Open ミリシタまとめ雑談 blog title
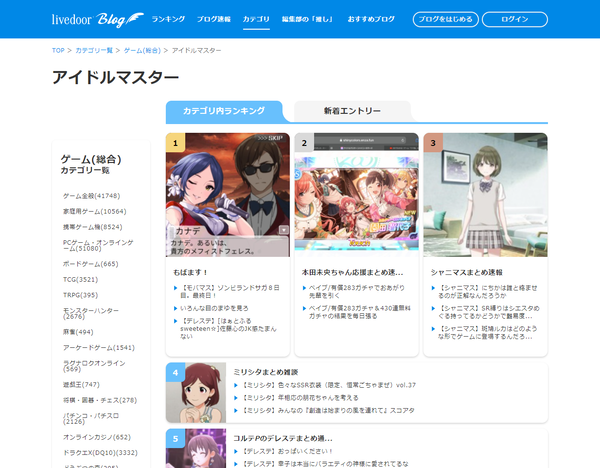600x468 pixels. [x=266, y=372]
